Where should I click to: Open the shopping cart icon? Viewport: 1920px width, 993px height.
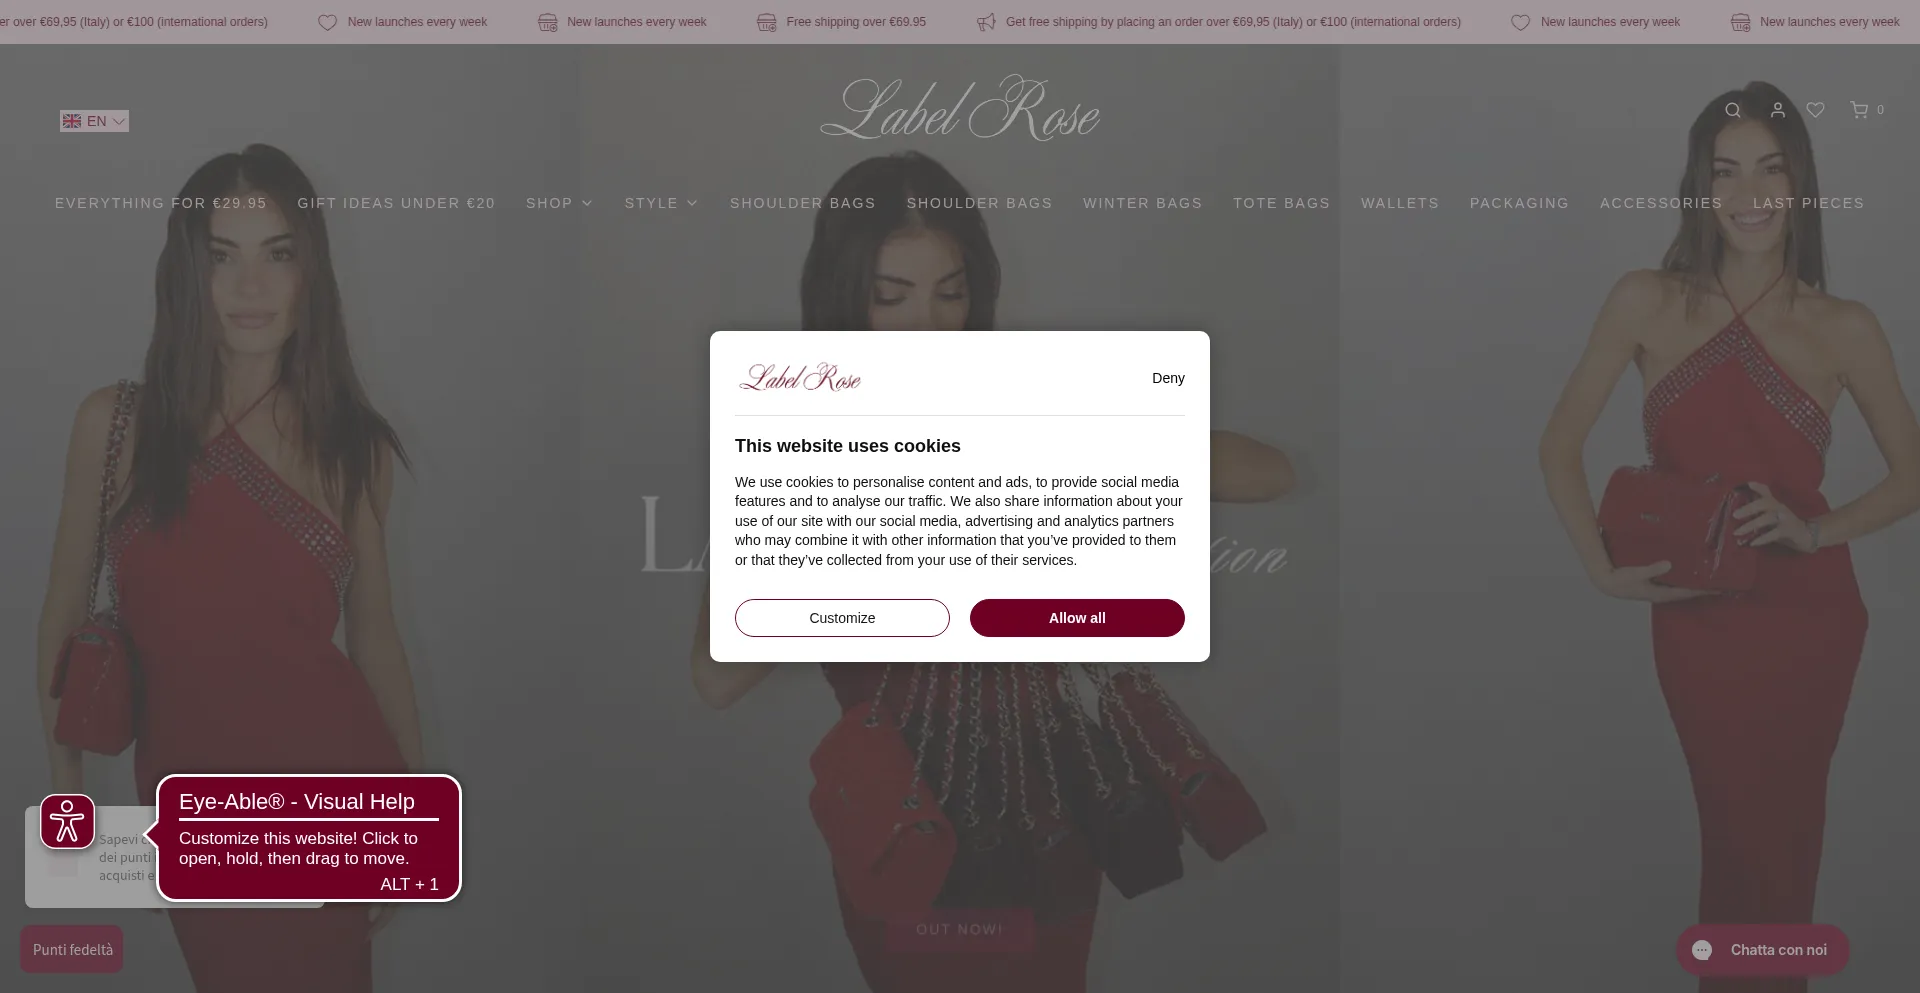(x=1859, y=110)
